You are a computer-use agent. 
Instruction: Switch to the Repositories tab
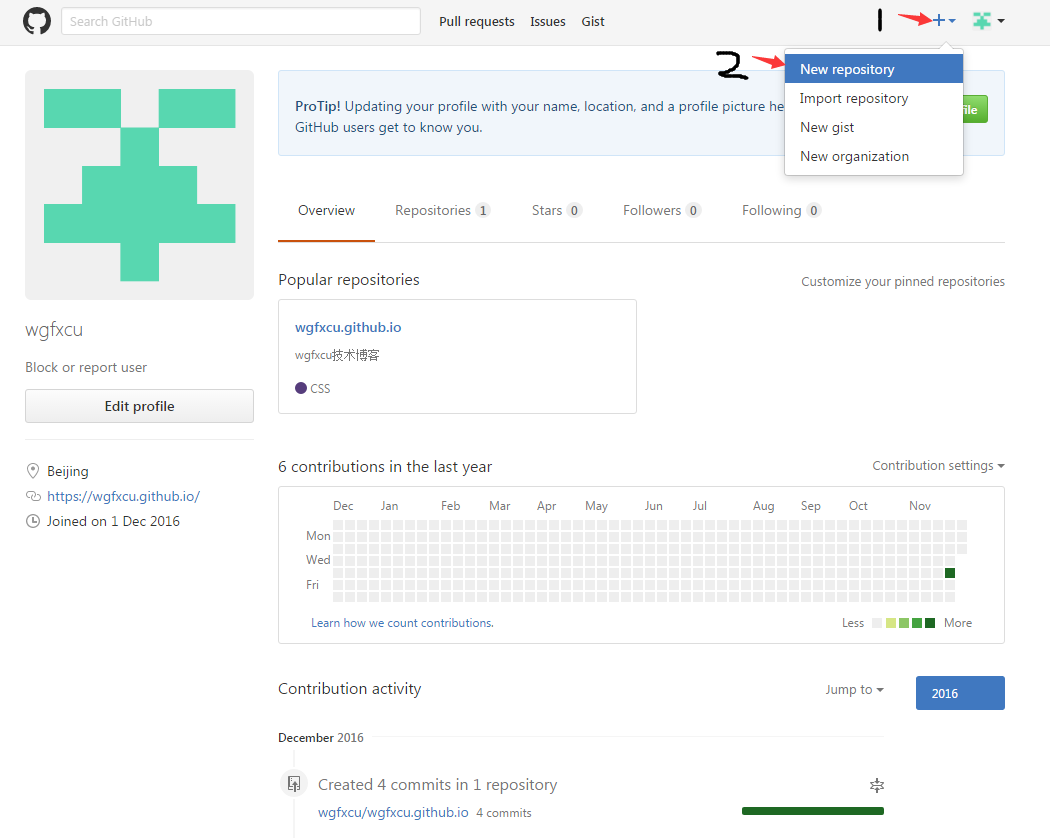(442, 210)
